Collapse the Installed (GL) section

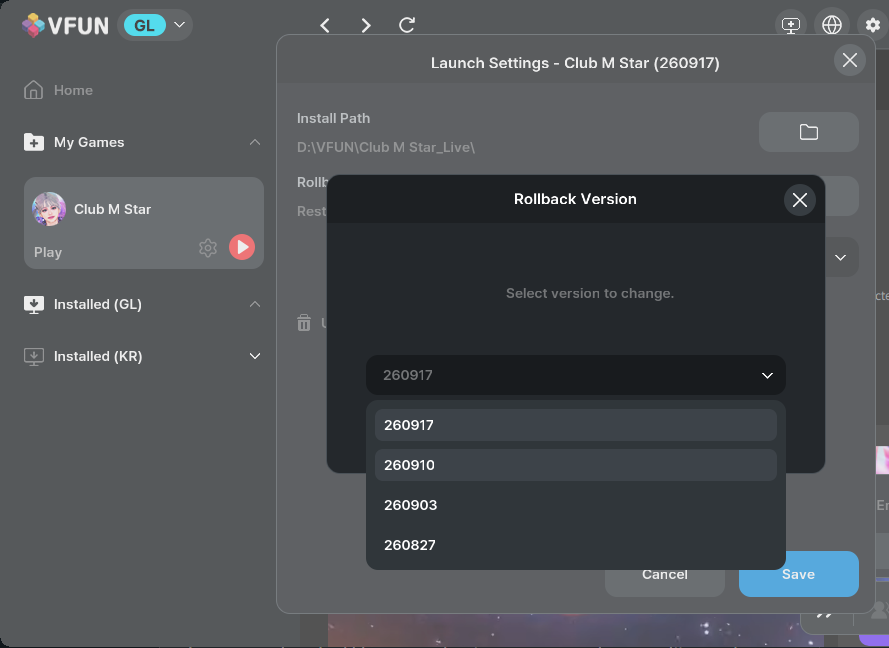(255, 304)
